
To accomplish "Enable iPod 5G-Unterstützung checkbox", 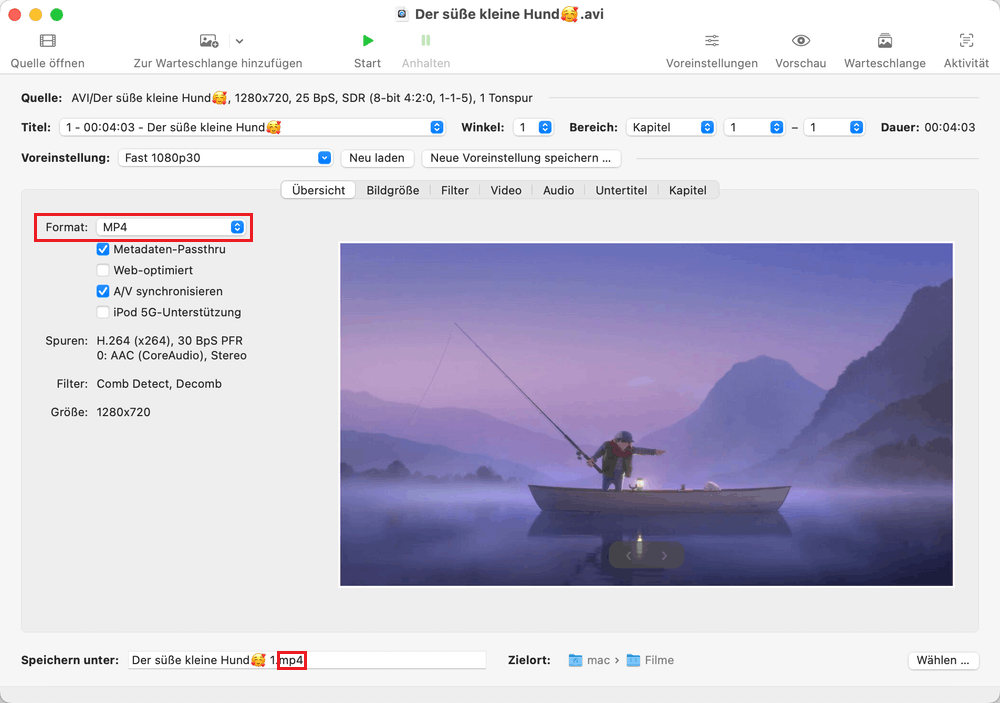I will tap(103, 312).
